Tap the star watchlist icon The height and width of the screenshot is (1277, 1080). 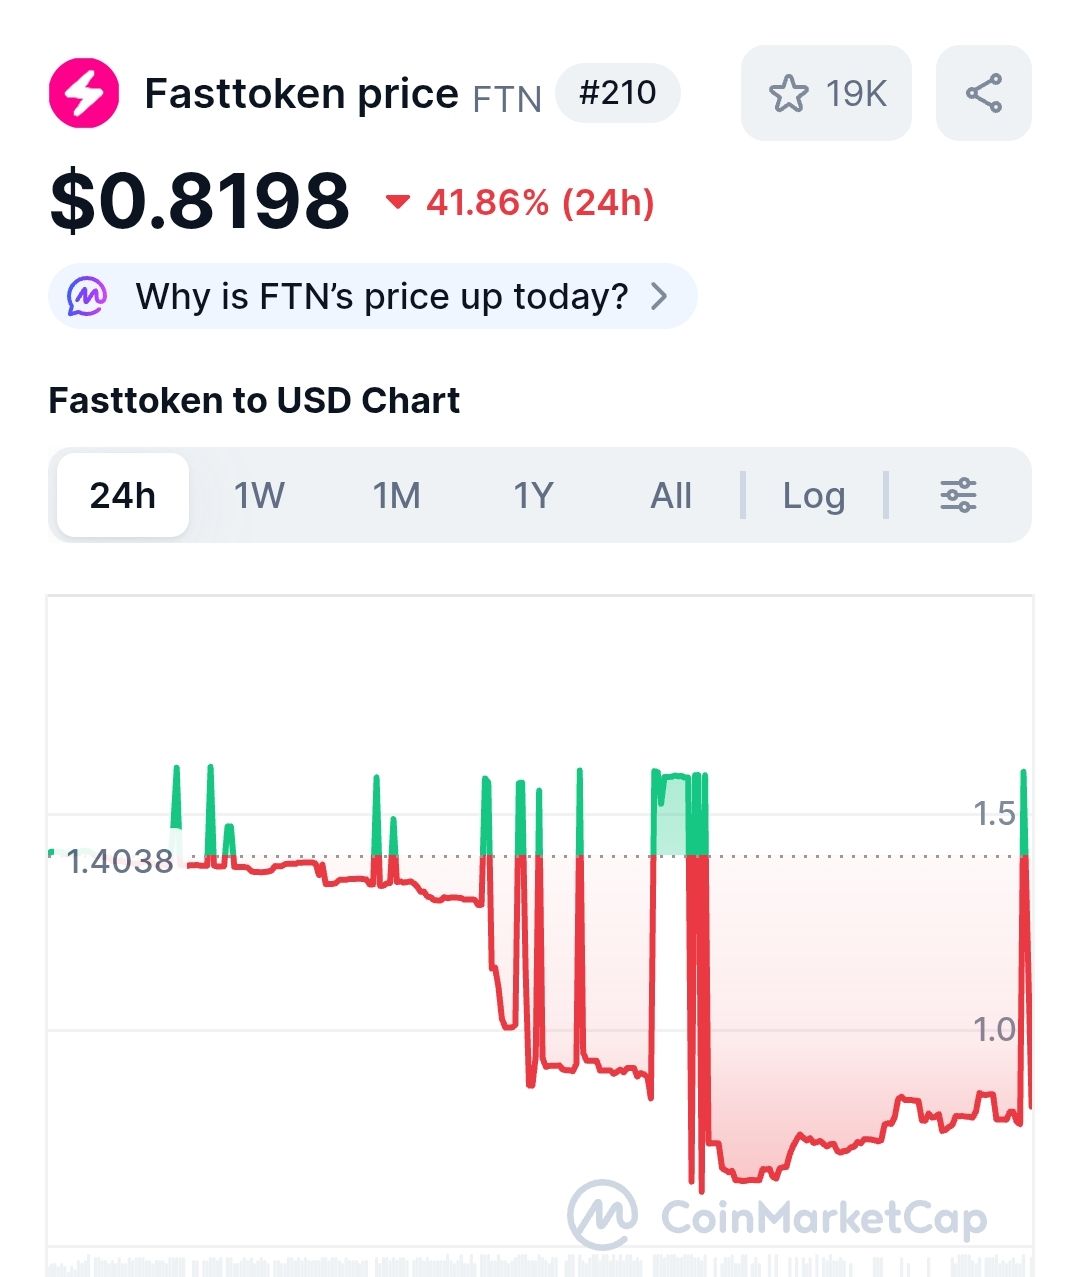pos(788,93)
